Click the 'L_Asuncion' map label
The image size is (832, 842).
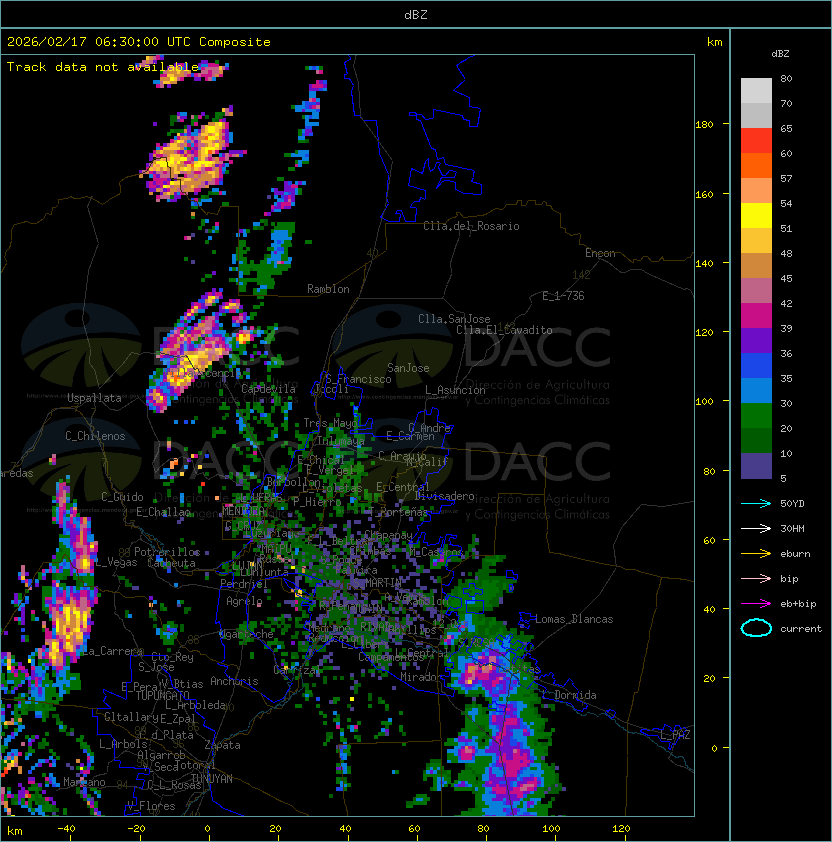coord(455,390)
